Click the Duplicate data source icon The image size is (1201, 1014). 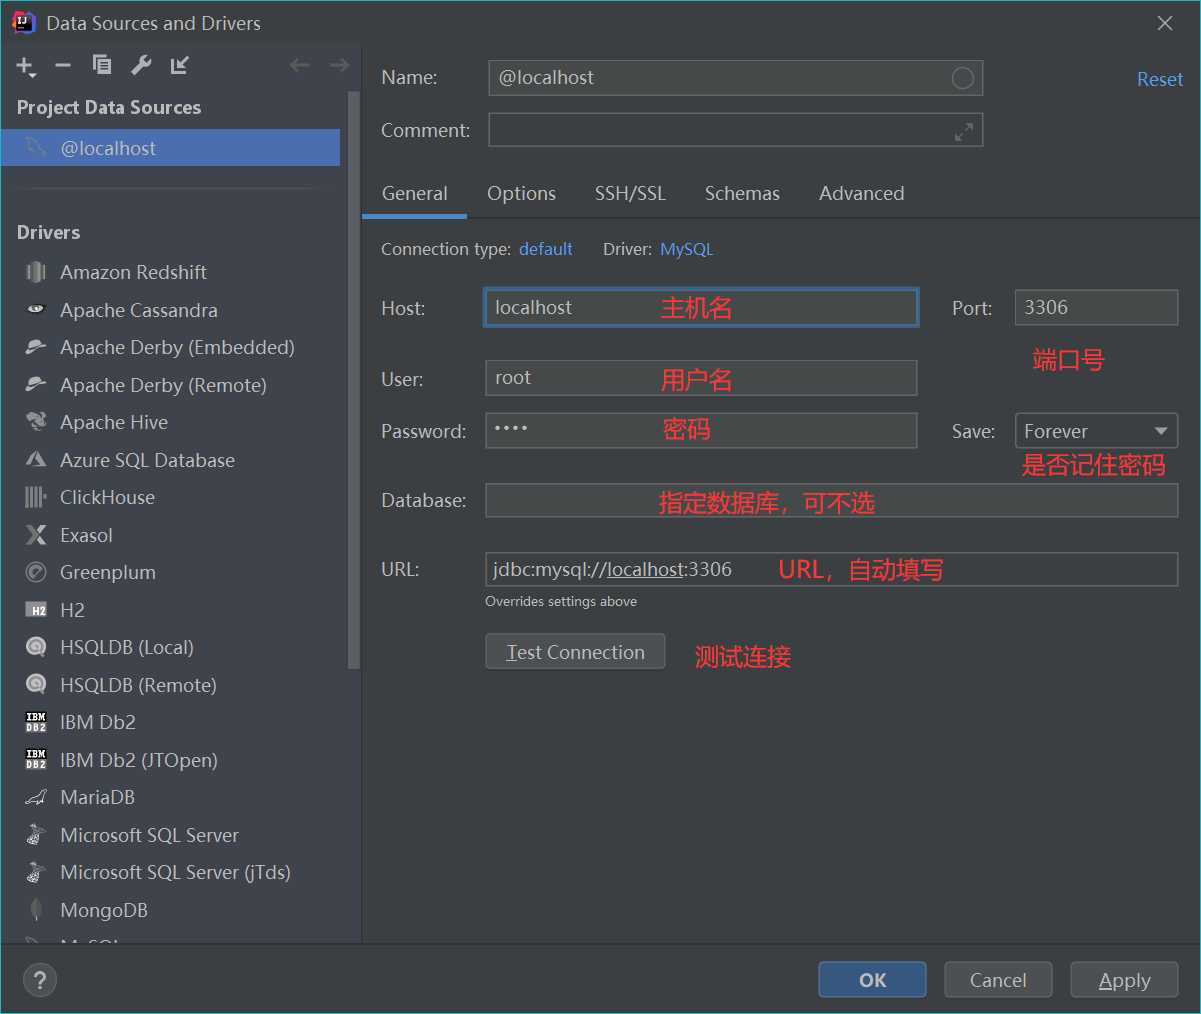[x=101, y=65]
